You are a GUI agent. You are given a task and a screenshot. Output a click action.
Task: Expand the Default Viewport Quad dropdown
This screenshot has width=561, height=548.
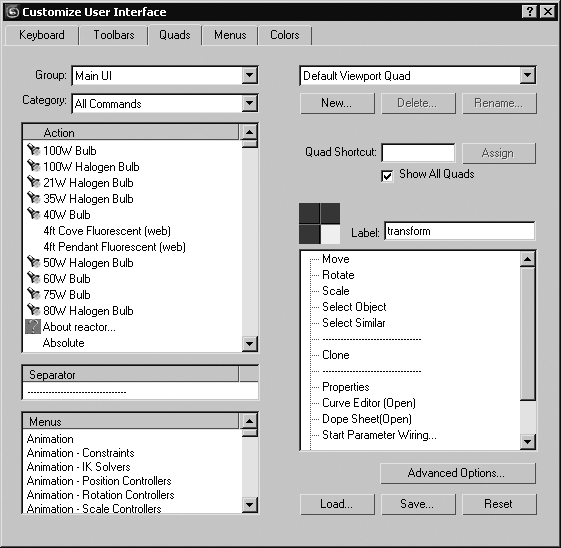coord(527,75)
